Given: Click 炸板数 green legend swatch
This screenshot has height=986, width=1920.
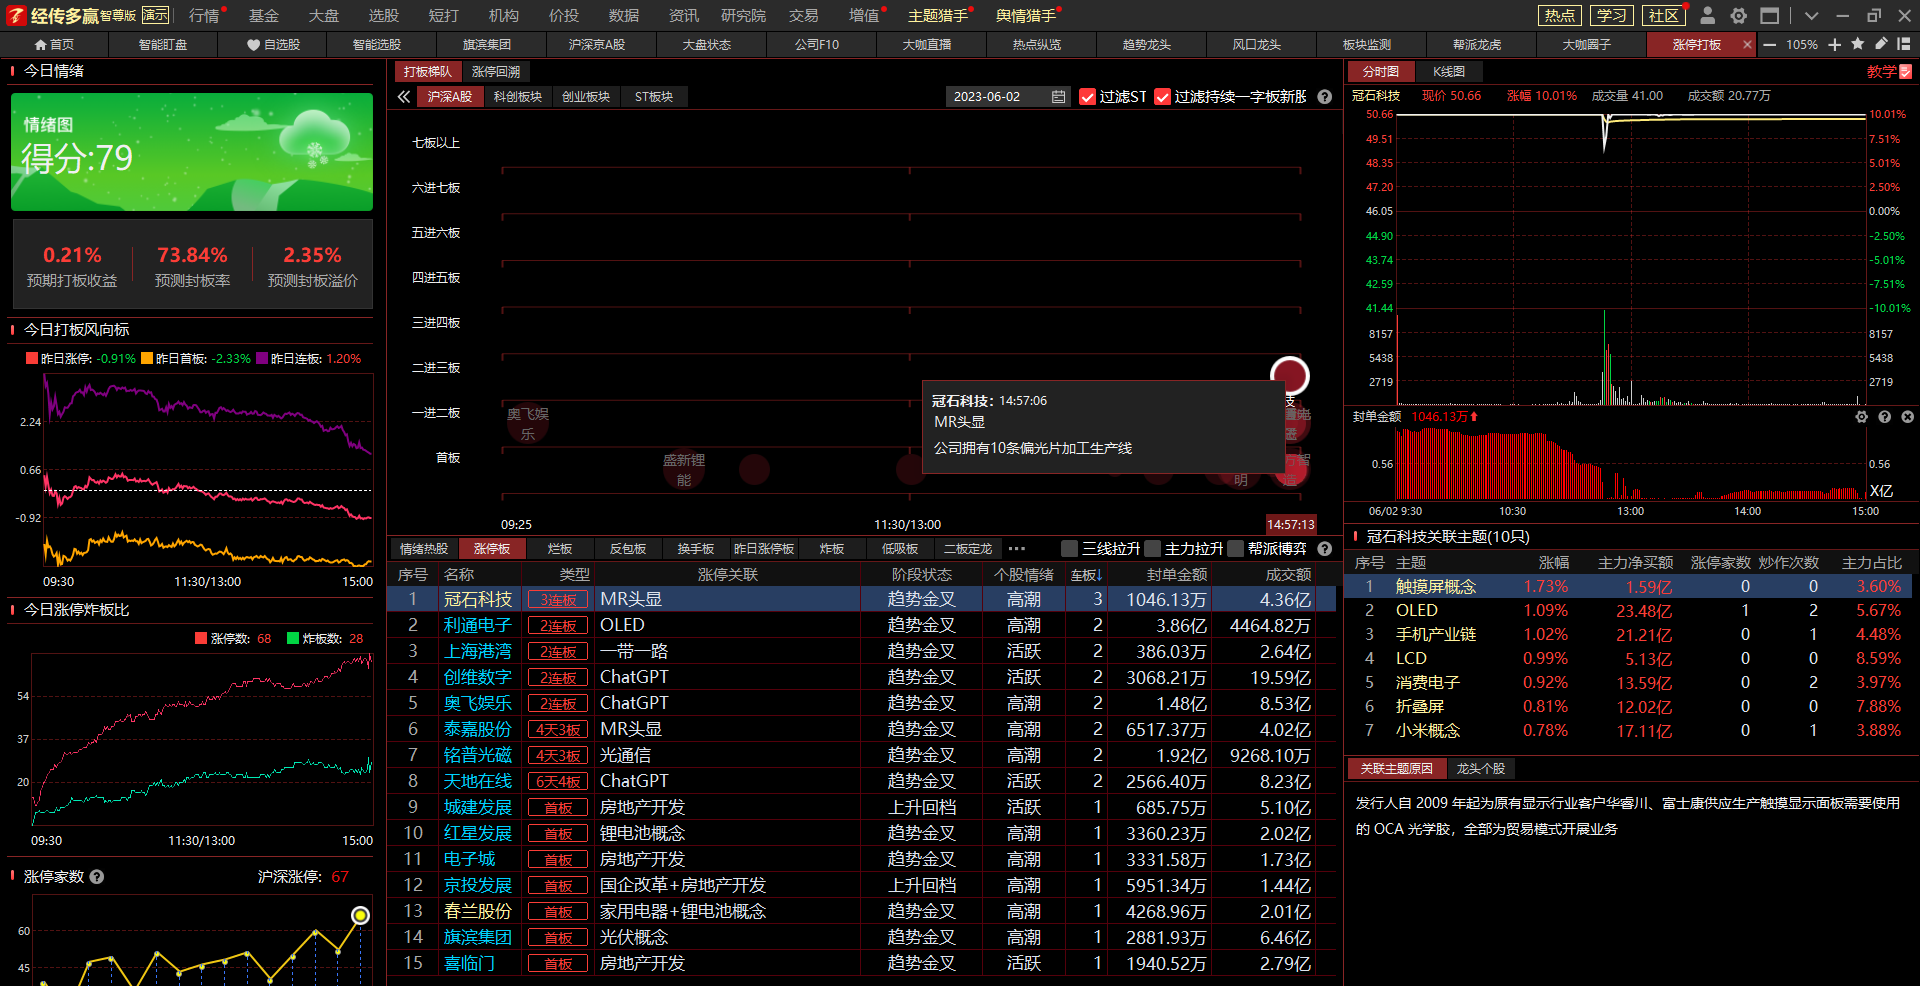Looking at the screenshot, I should pyautogui.click(x=293, y=638).
